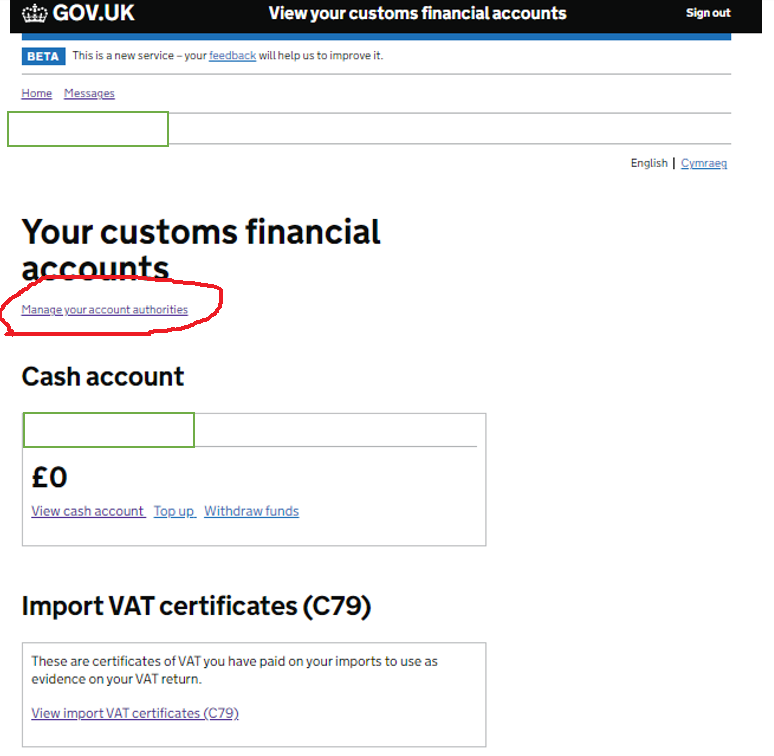Open the Messages navigation link
The width and height of the screenshot is (774, 756).
89,93
